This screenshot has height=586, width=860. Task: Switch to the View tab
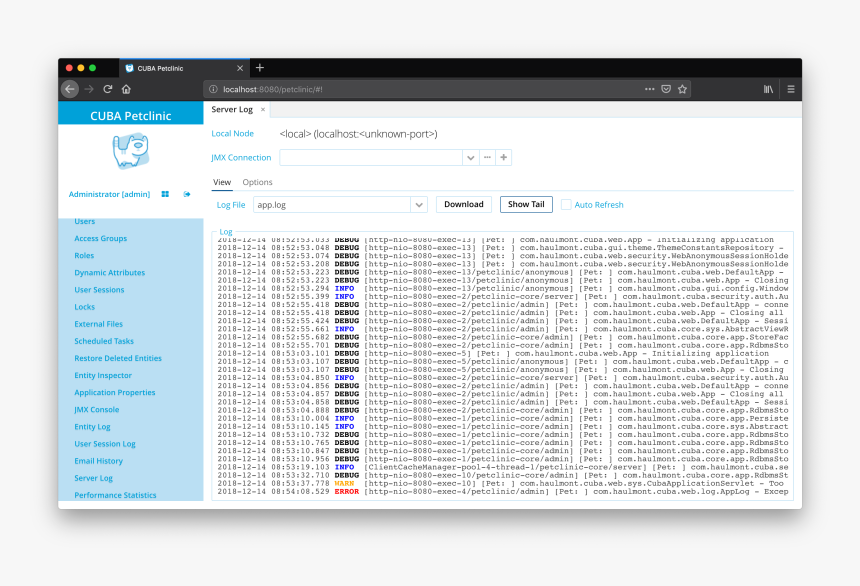click(x=222, y=182)
